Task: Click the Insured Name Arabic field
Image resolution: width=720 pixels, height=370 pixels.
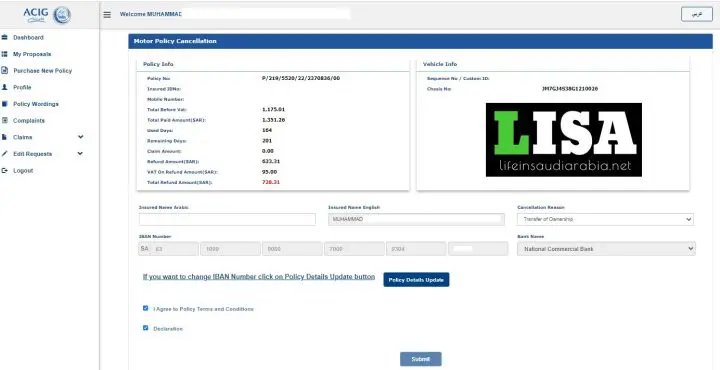Action: (227, 219)
